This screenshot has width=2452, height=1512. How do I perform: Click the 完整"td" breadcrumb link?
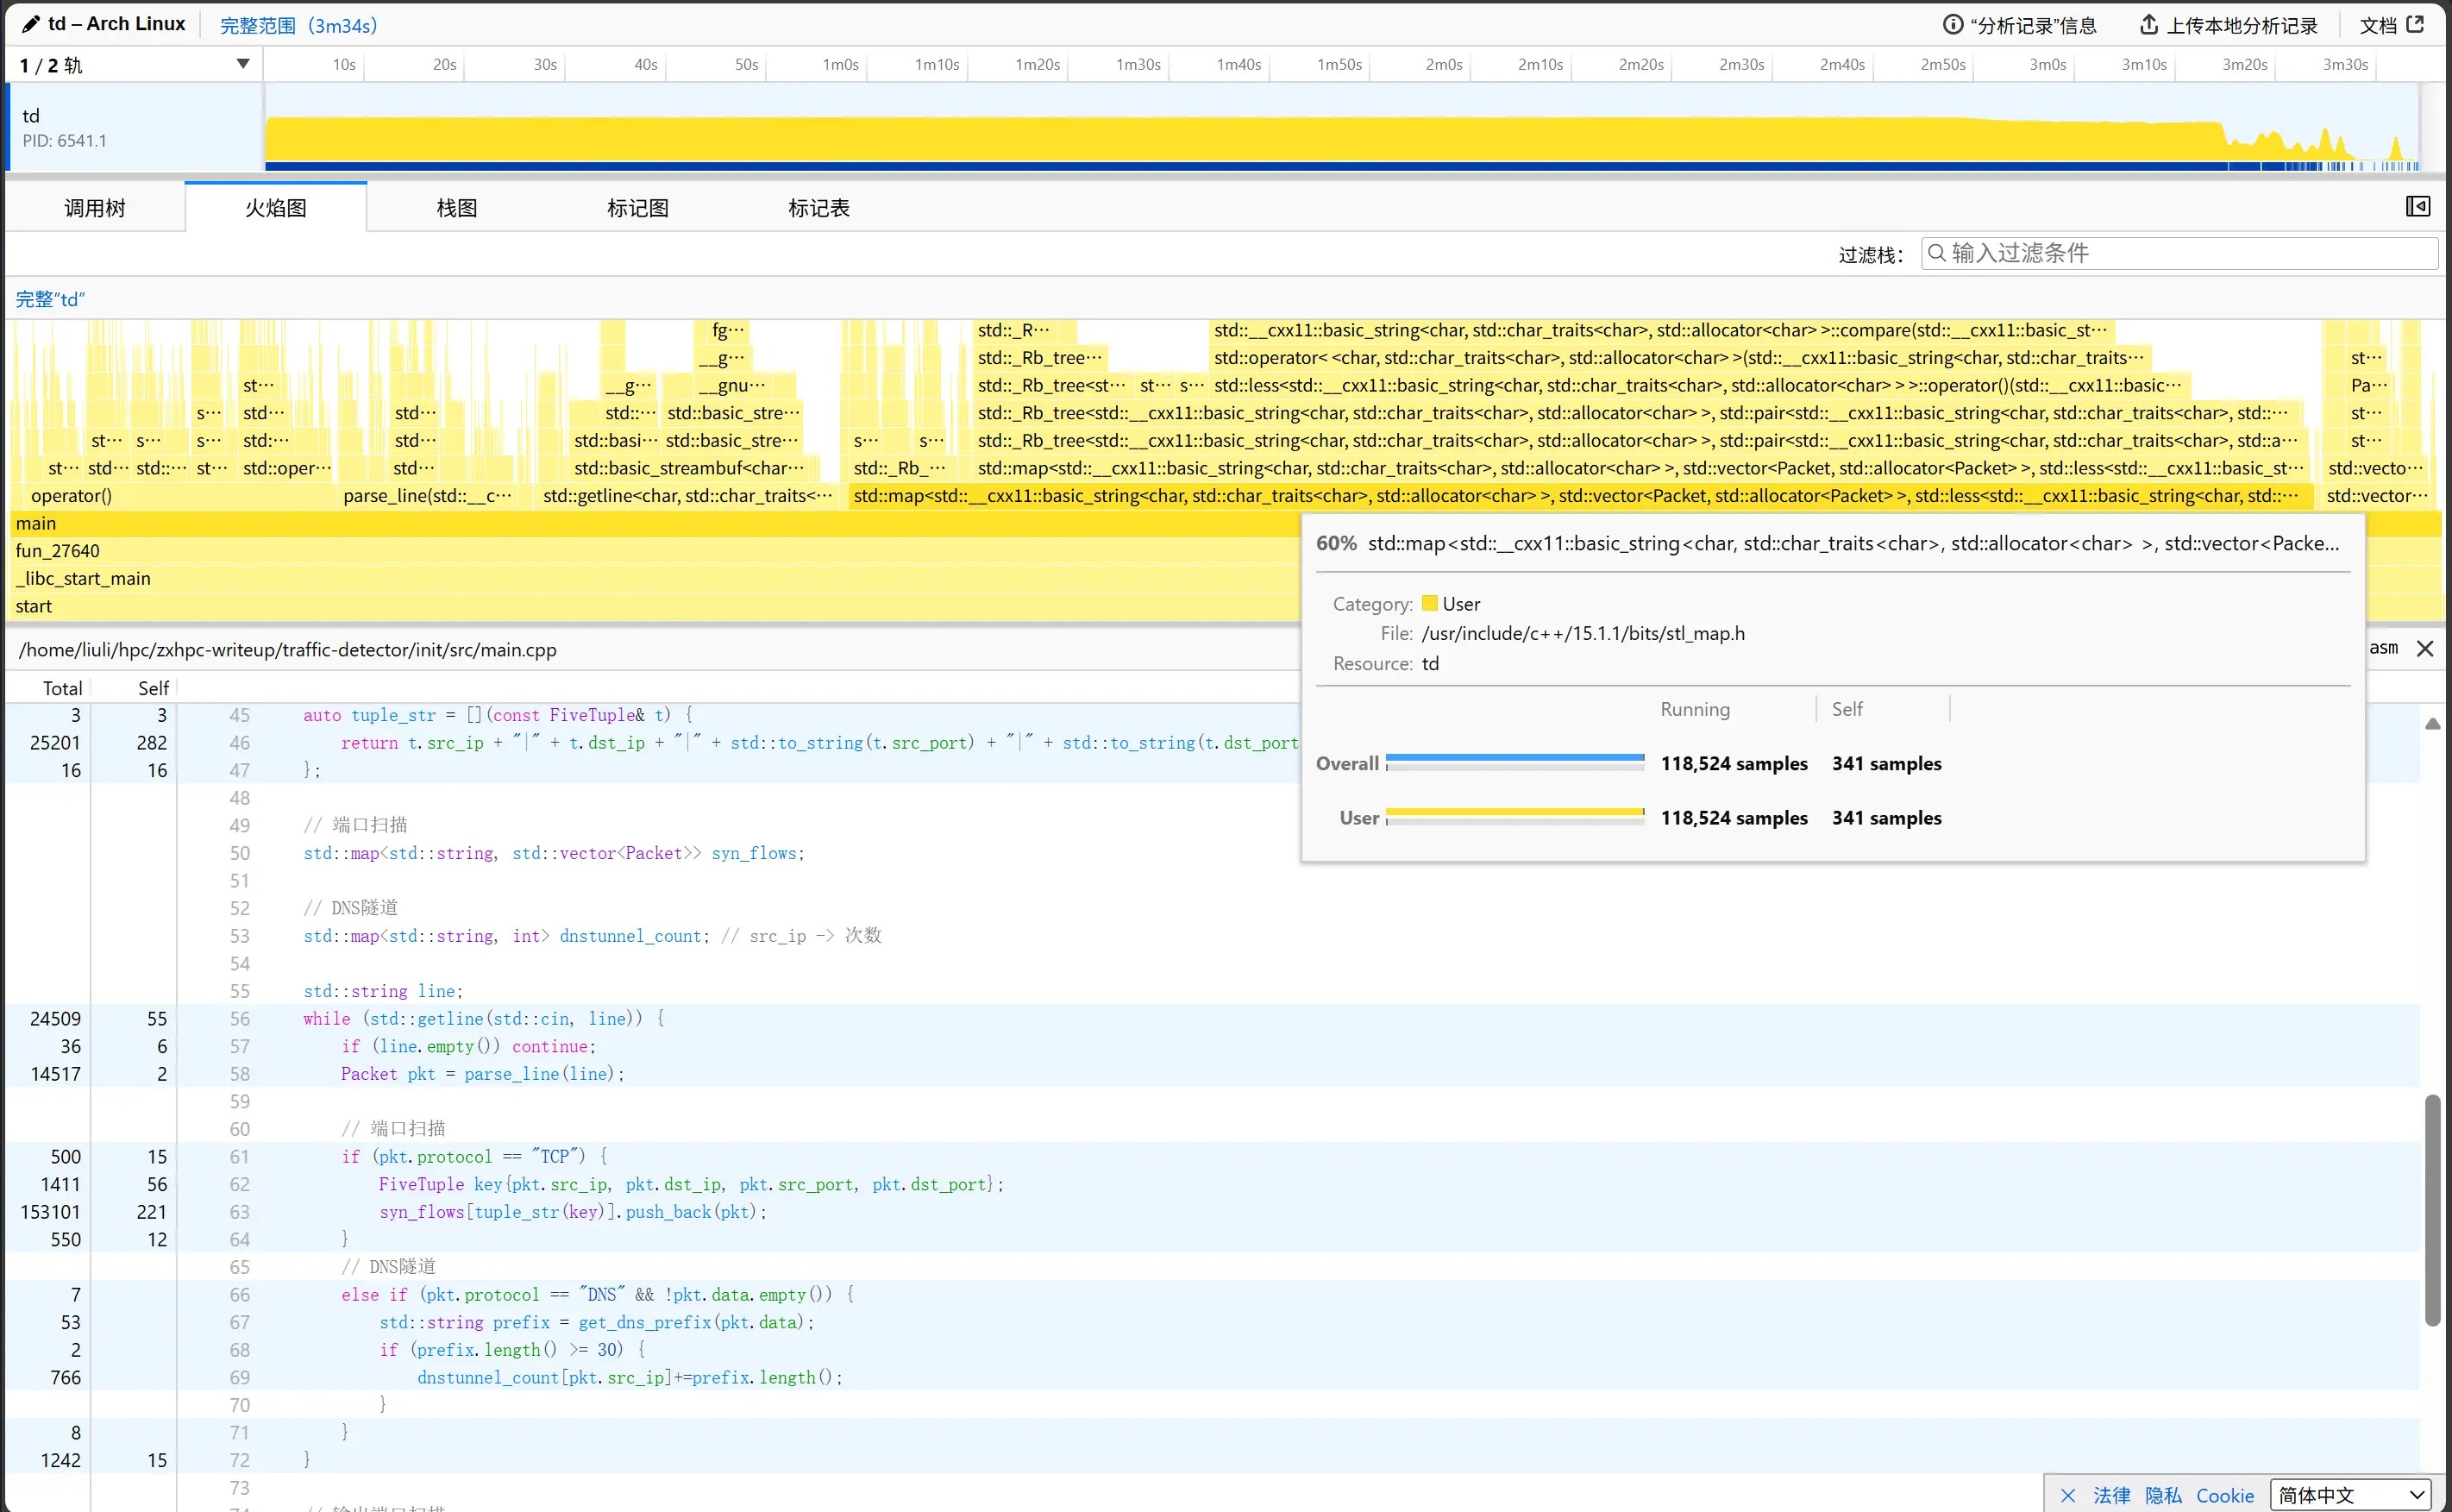pos(50,299)
